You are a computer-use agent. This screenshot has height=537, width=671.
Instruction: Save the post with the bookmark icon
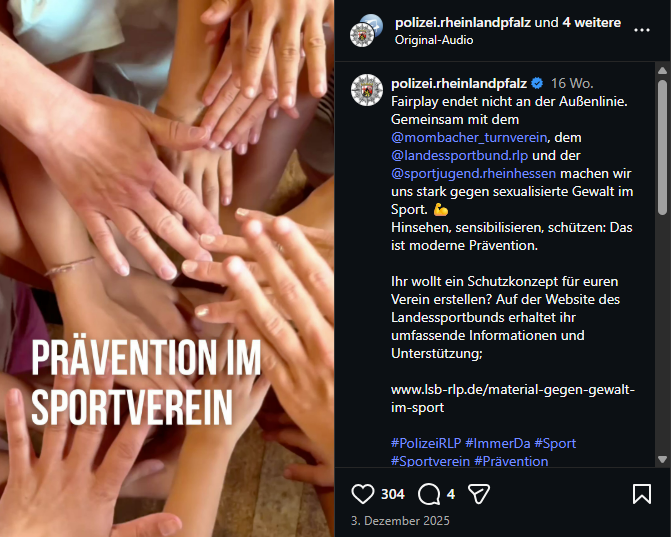pos(642,494)
